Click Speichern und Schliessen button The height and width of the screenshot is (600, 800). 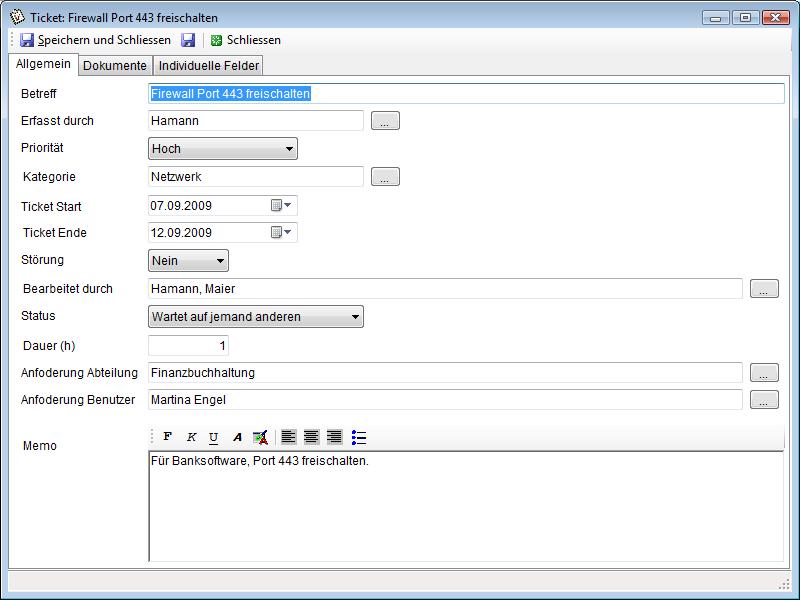tap(95, 40)
